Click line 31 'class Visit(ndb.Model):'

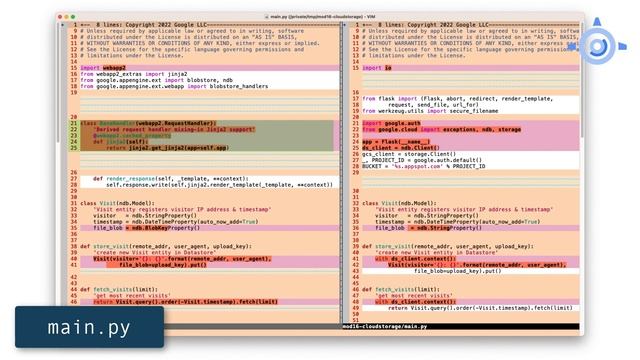tap(118, 203)
